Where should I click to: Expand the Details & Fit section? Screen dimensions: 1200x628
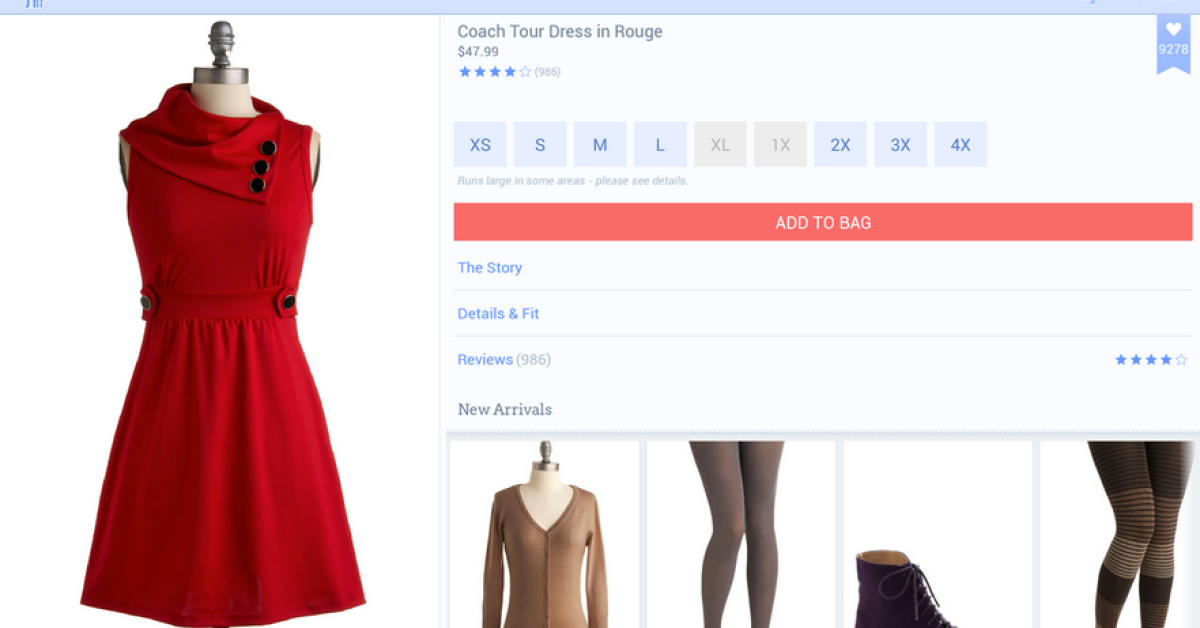click(823, 314)
